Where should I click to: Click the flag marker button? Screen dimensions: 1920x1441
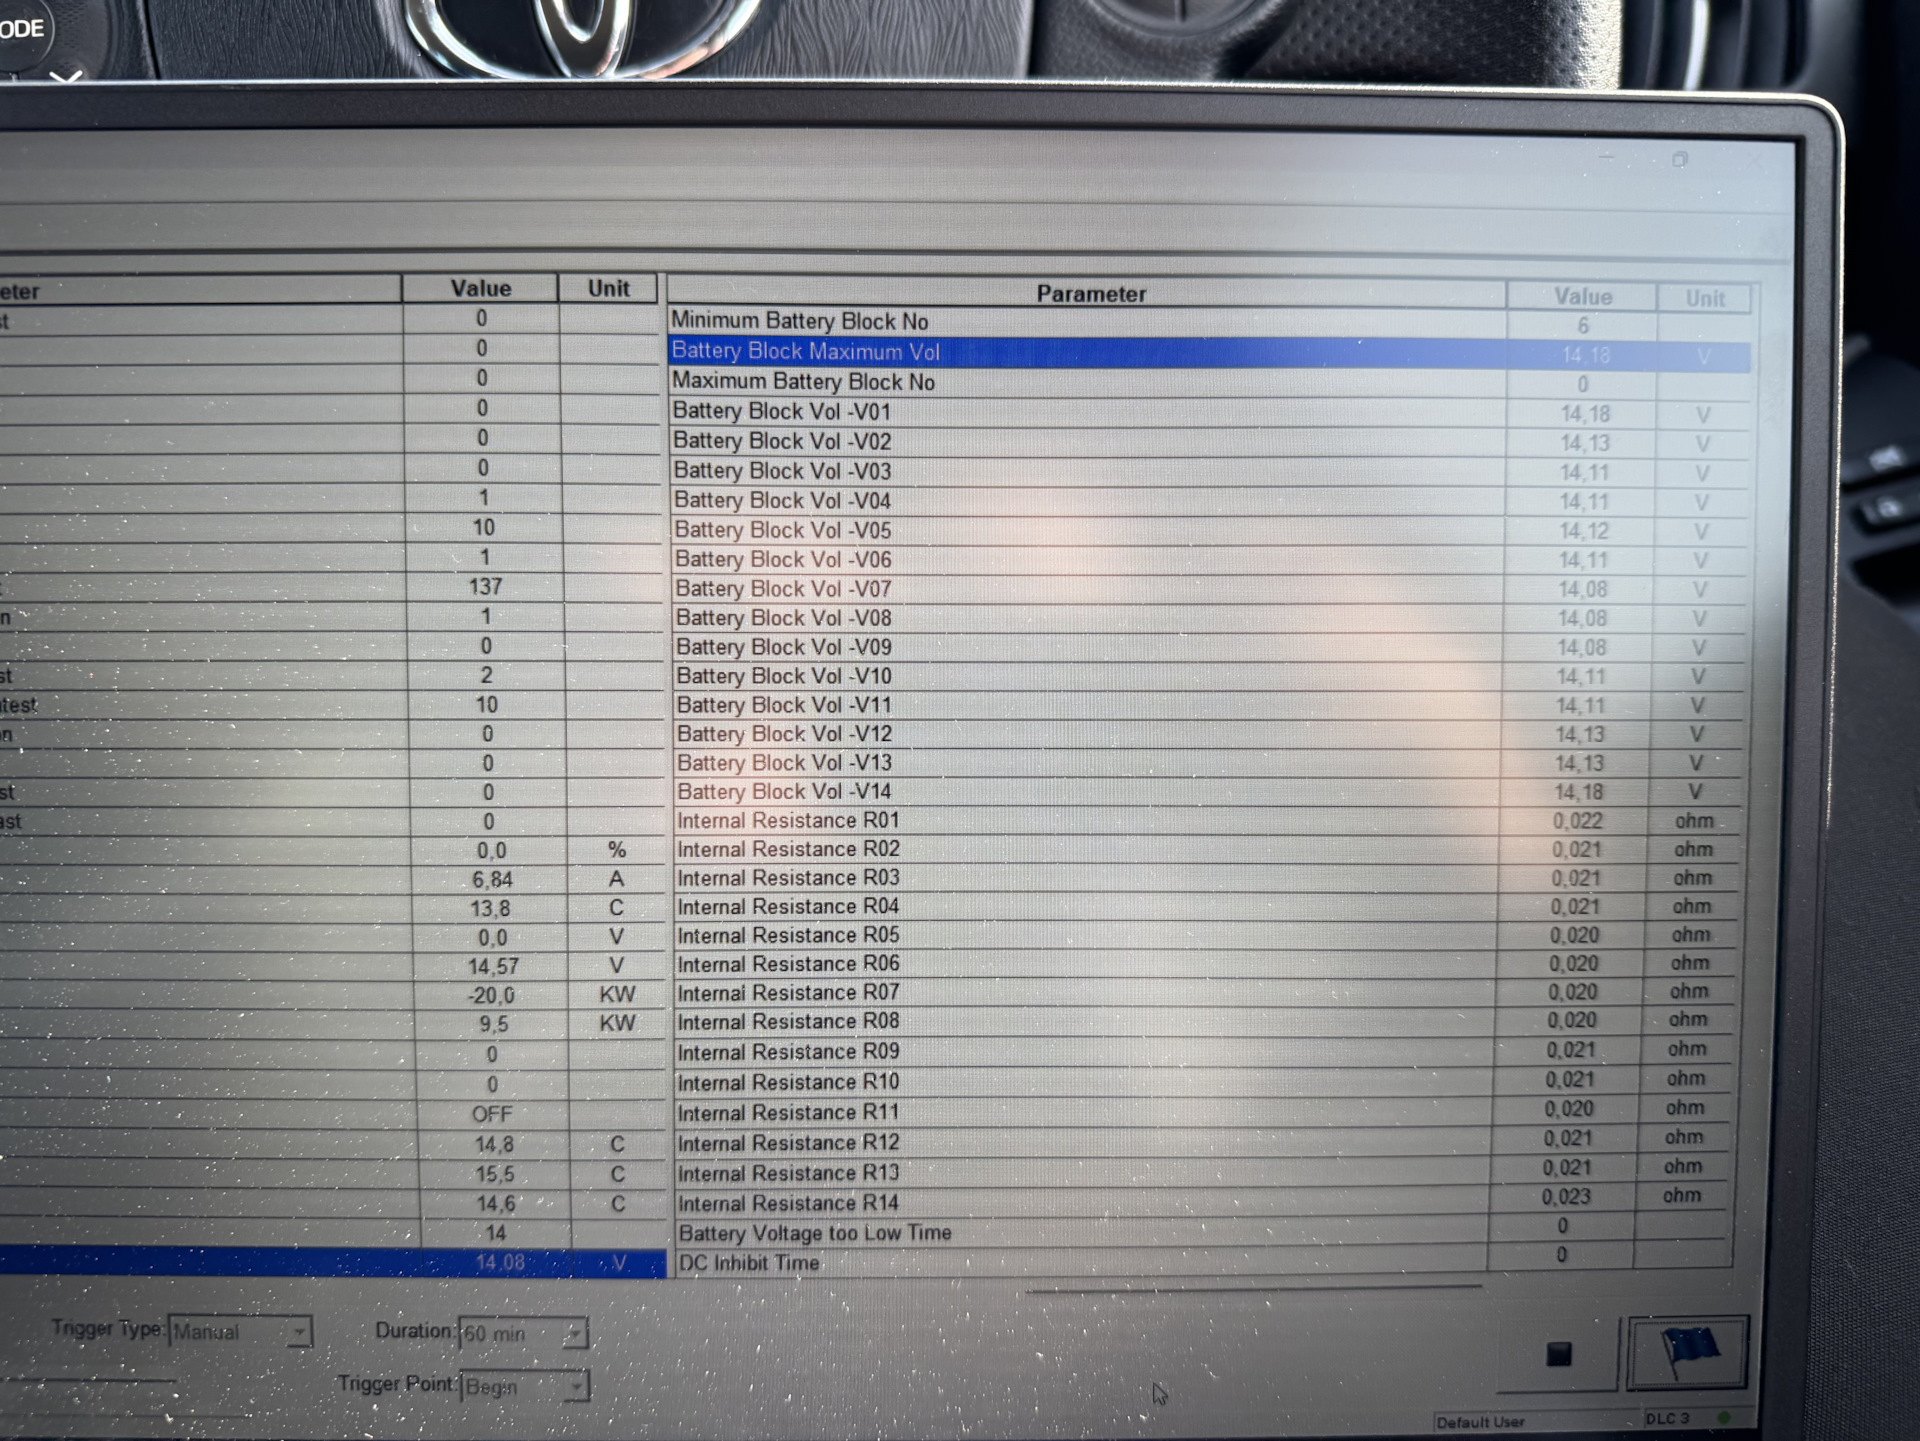click(1687, 1352)
